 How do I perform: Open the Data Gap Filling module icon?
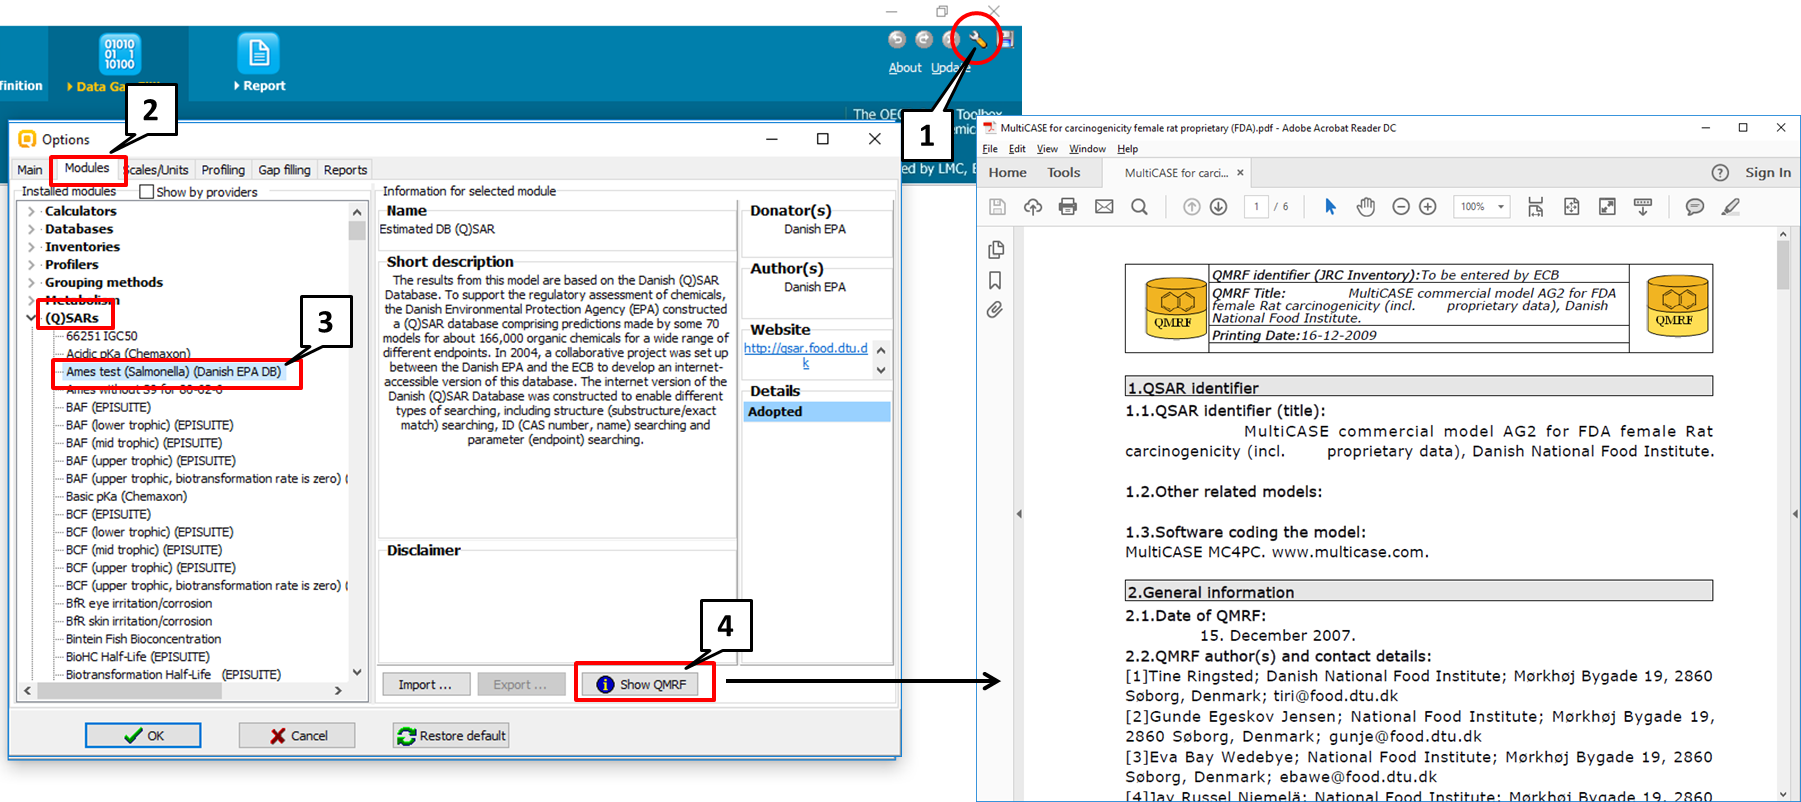[119, 53]
